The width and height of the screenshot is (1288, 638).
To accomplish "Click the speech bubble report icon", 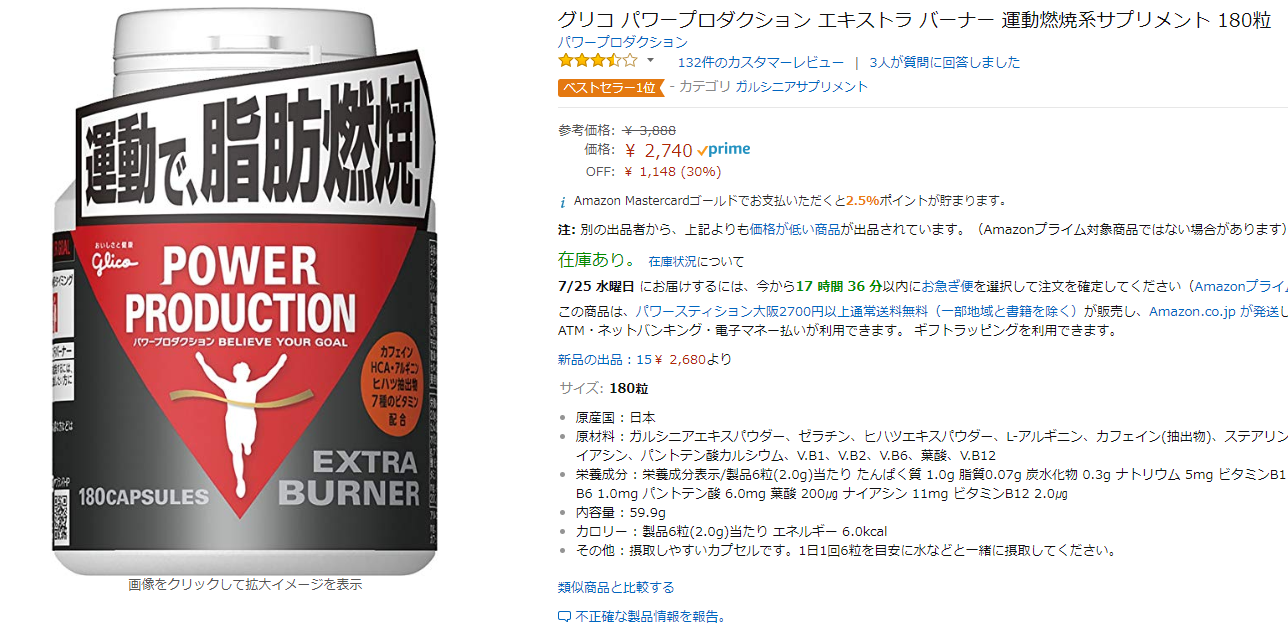I will (x=565, y=617).
